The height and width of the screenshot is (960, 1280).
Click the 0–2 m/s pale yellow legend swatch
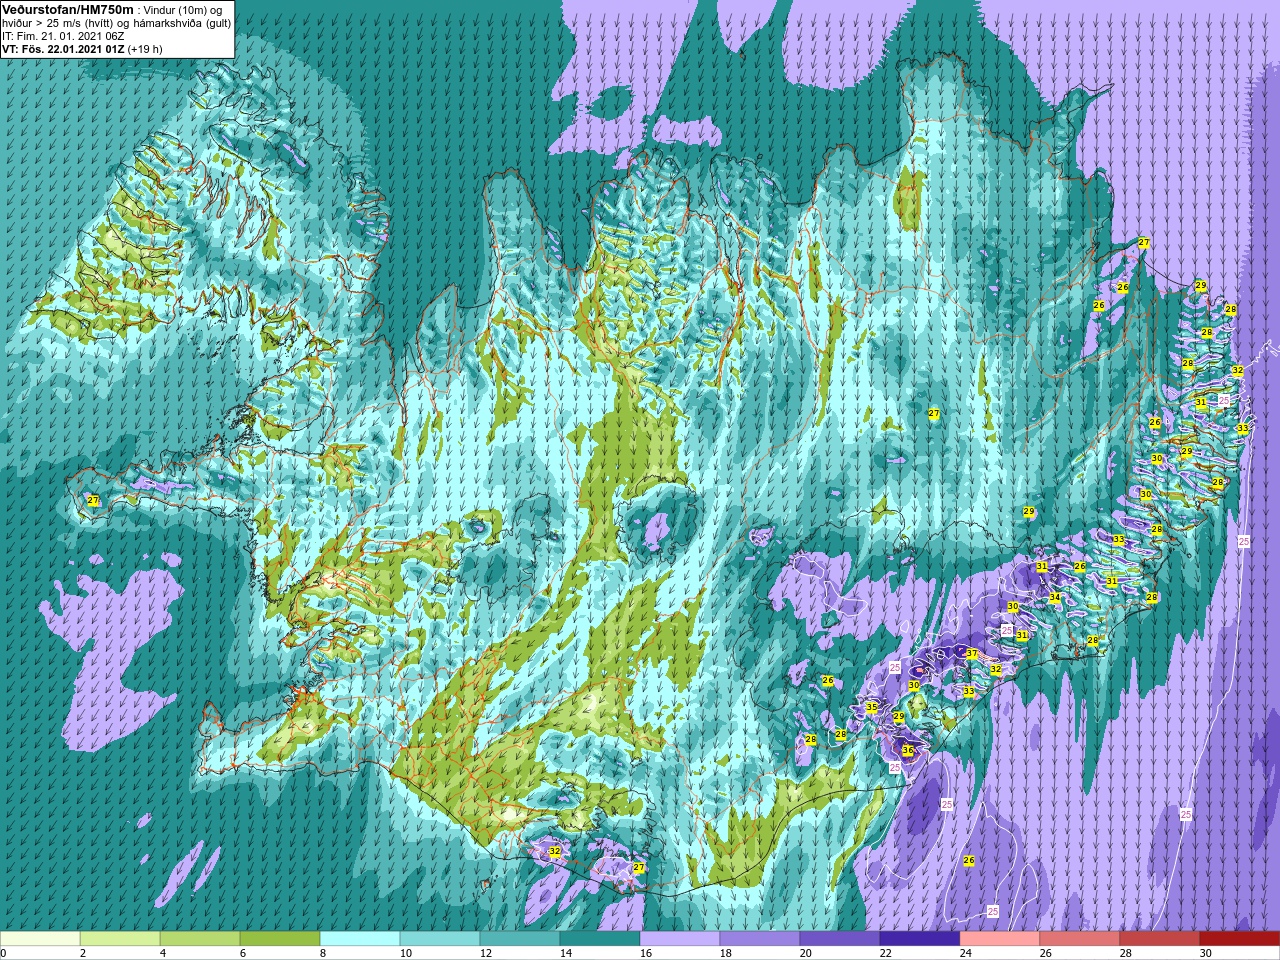point(40,939)
